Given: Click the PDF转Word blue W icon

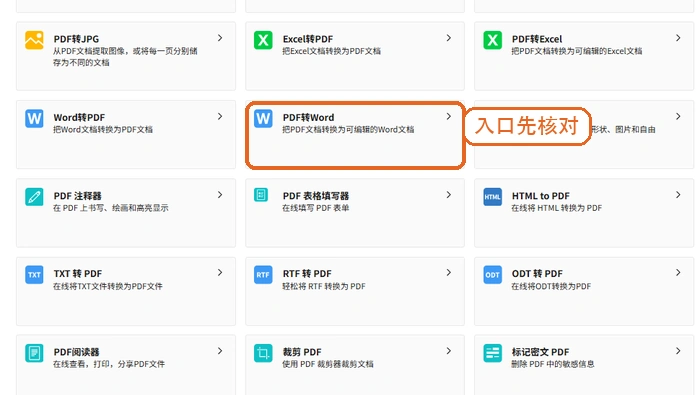Looking at the screenshot, I should pos(263,119).
